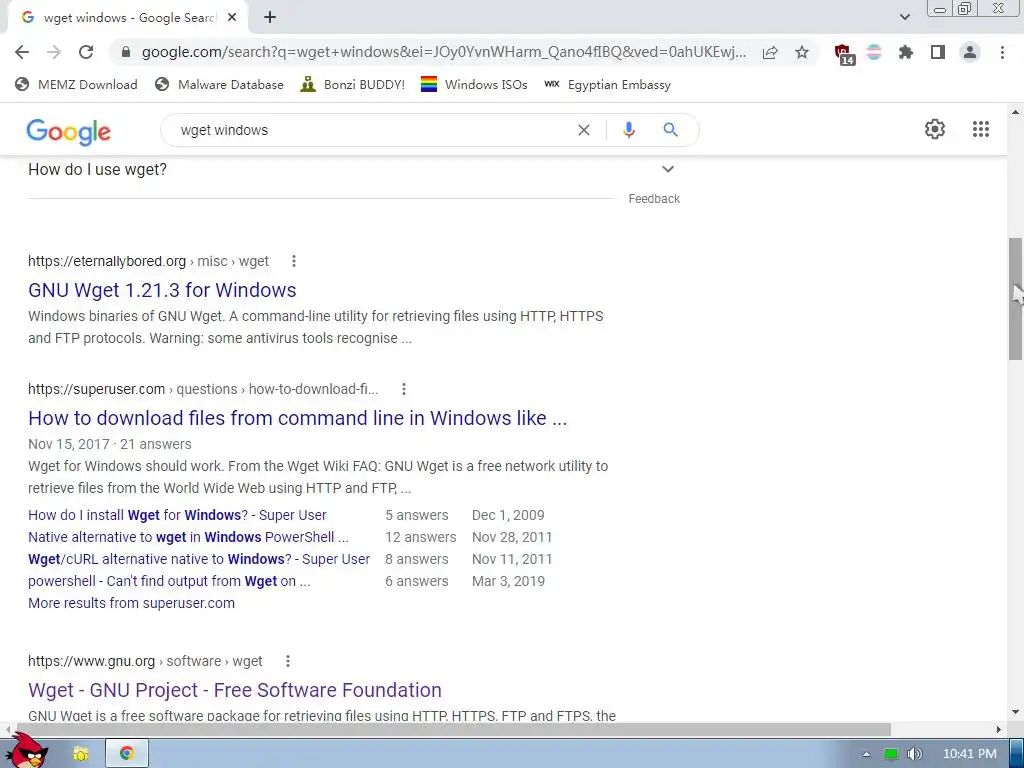This screenshot has width=1024, height=768.
Task: Open Egyptian Embassy bookmark
Action: click(x=607, y=84)
